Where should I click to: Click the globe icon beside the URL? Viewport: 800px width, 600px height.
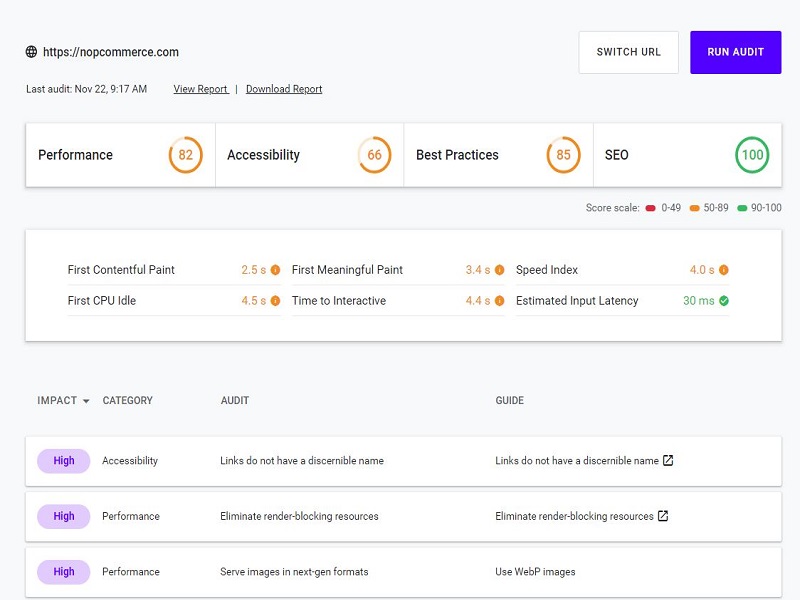click(31, 52)
